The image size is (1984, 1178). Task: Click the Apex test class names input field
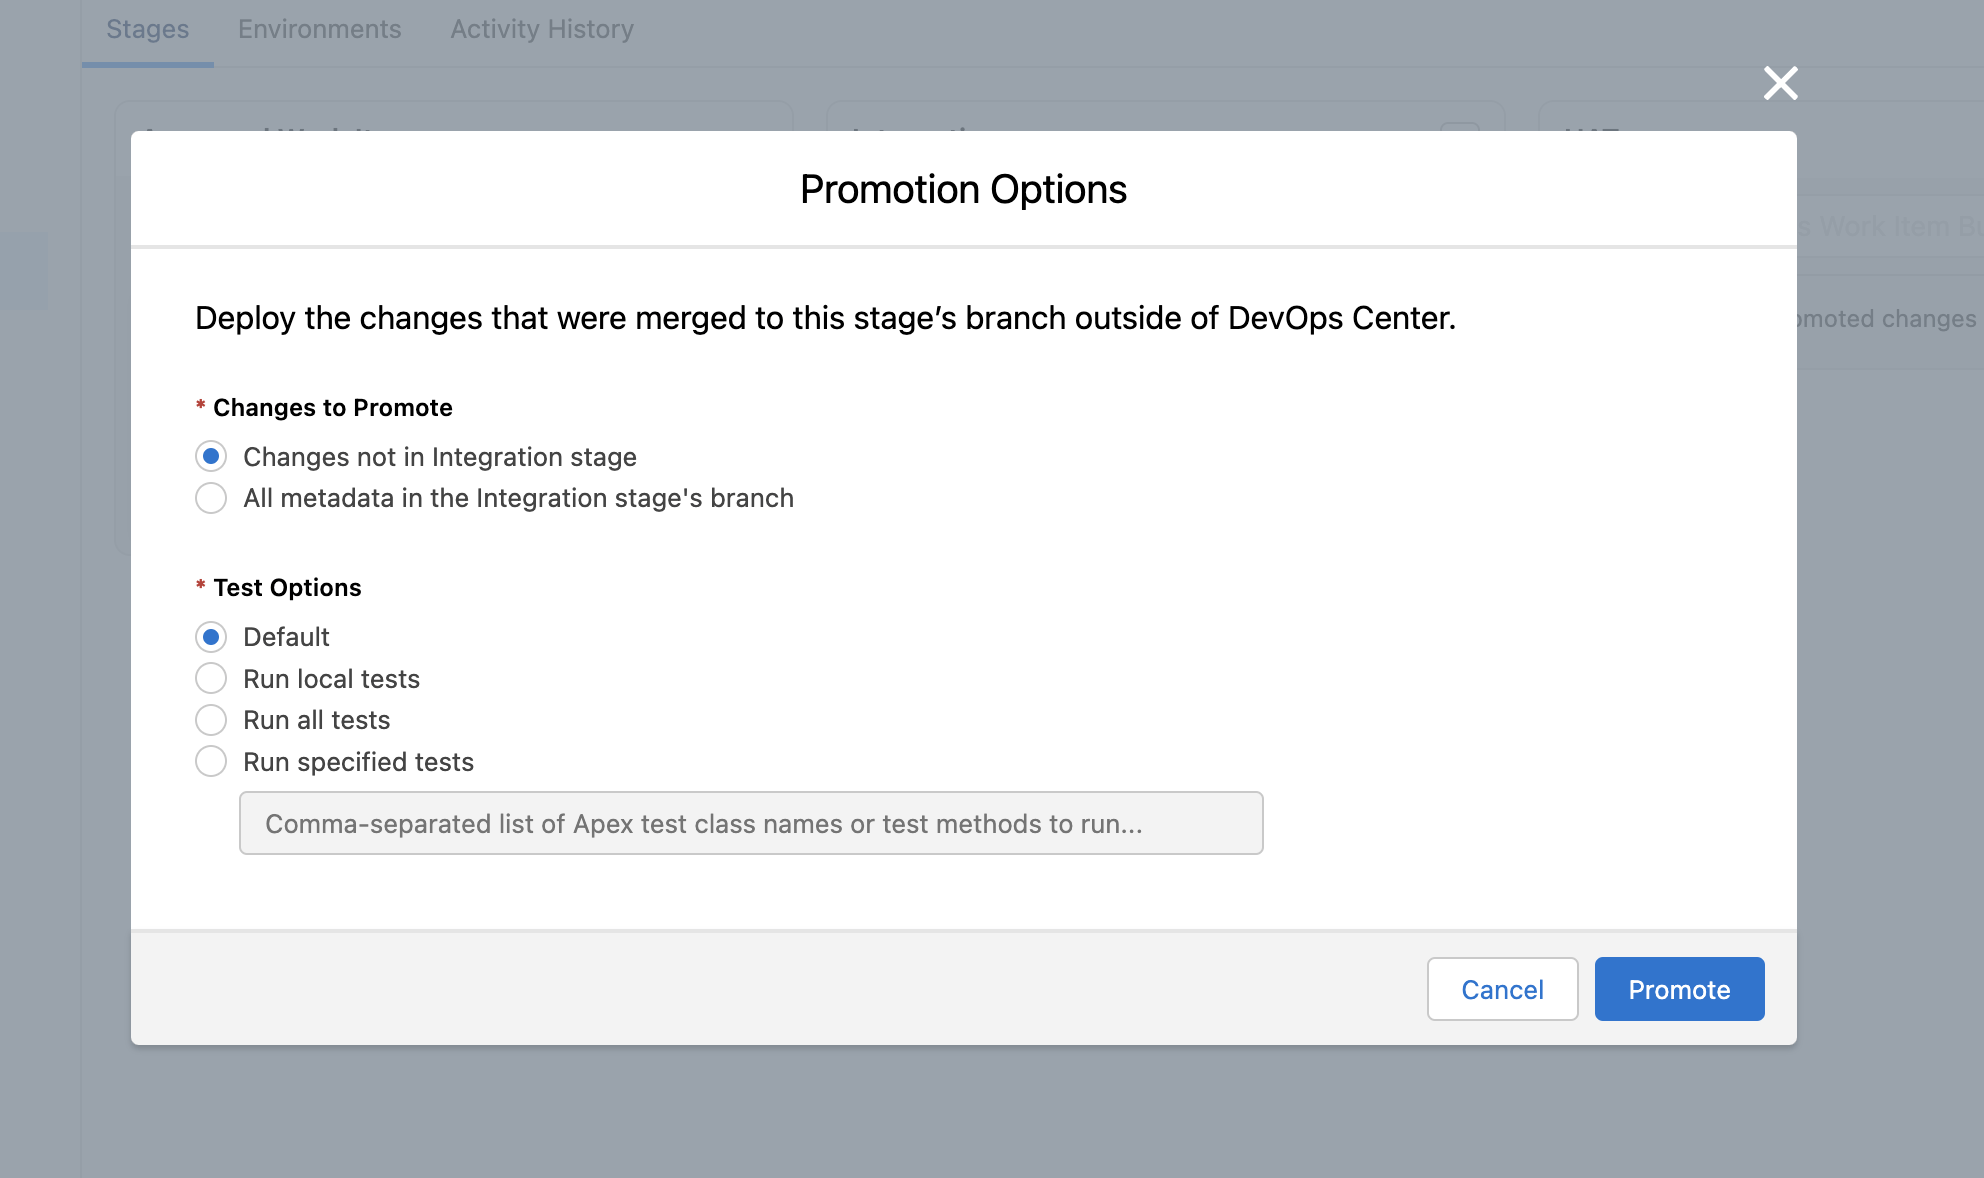pyautogui.click(x=751, y=823)
